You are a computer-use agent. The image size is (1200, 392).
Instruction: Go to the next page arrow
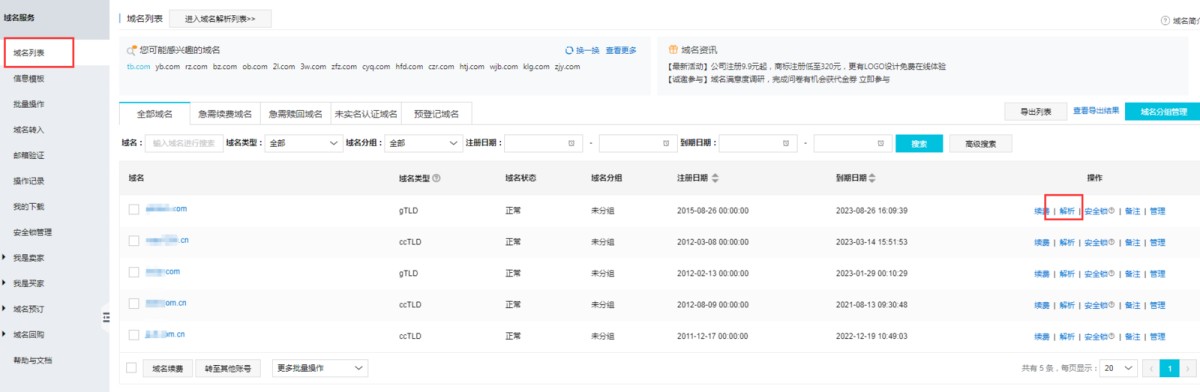pyautogui.click(x=1189, y=368)
